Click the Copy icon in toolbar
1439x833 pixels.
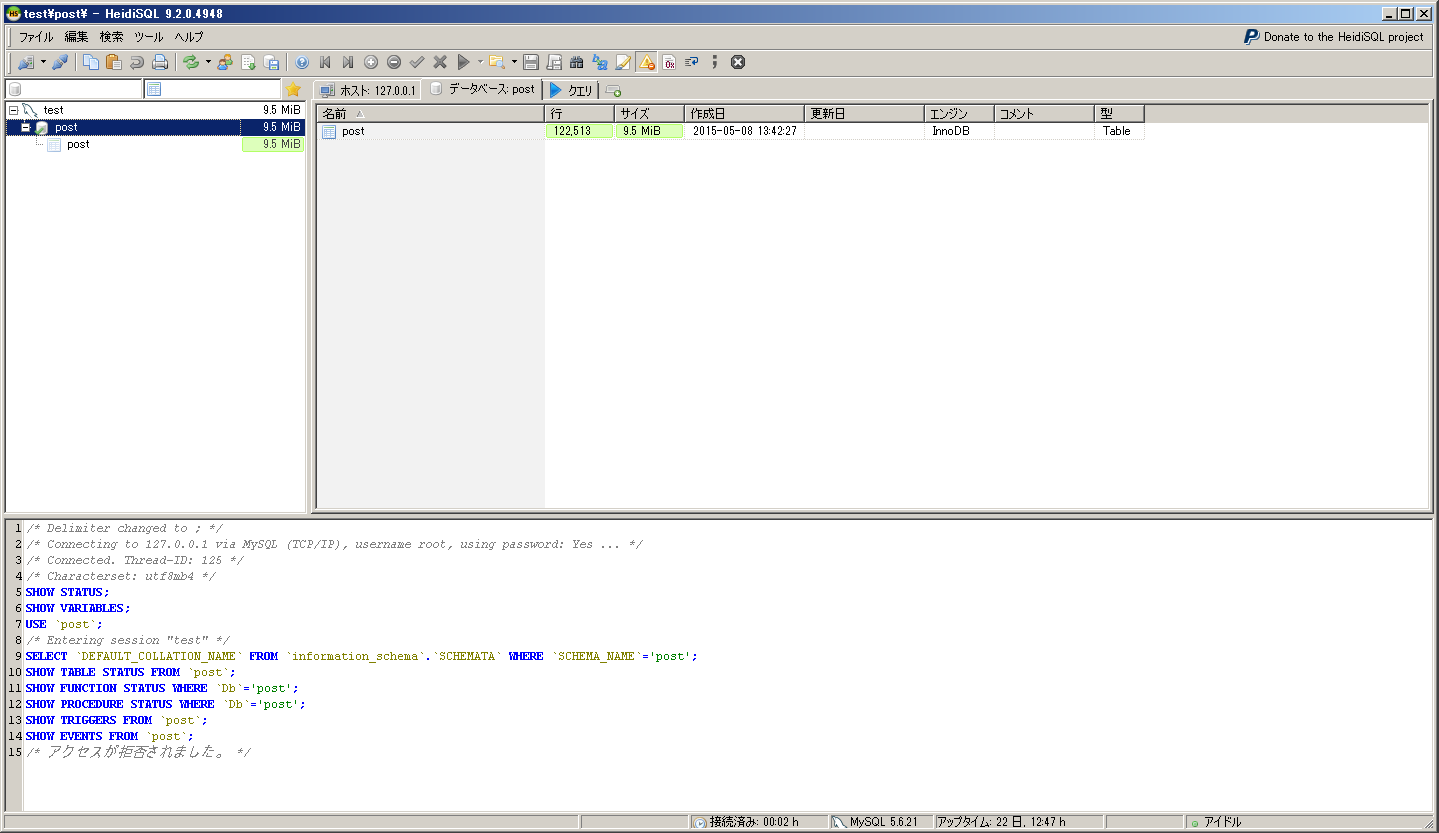pos(91,62)
